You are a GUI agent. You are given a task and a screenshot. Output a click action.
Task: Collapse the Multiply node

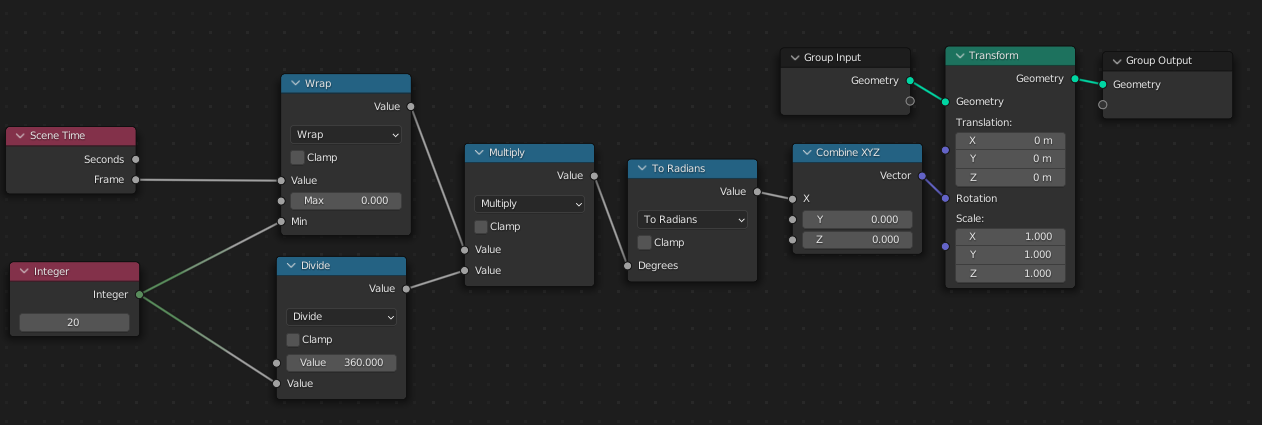coord(479,153)
